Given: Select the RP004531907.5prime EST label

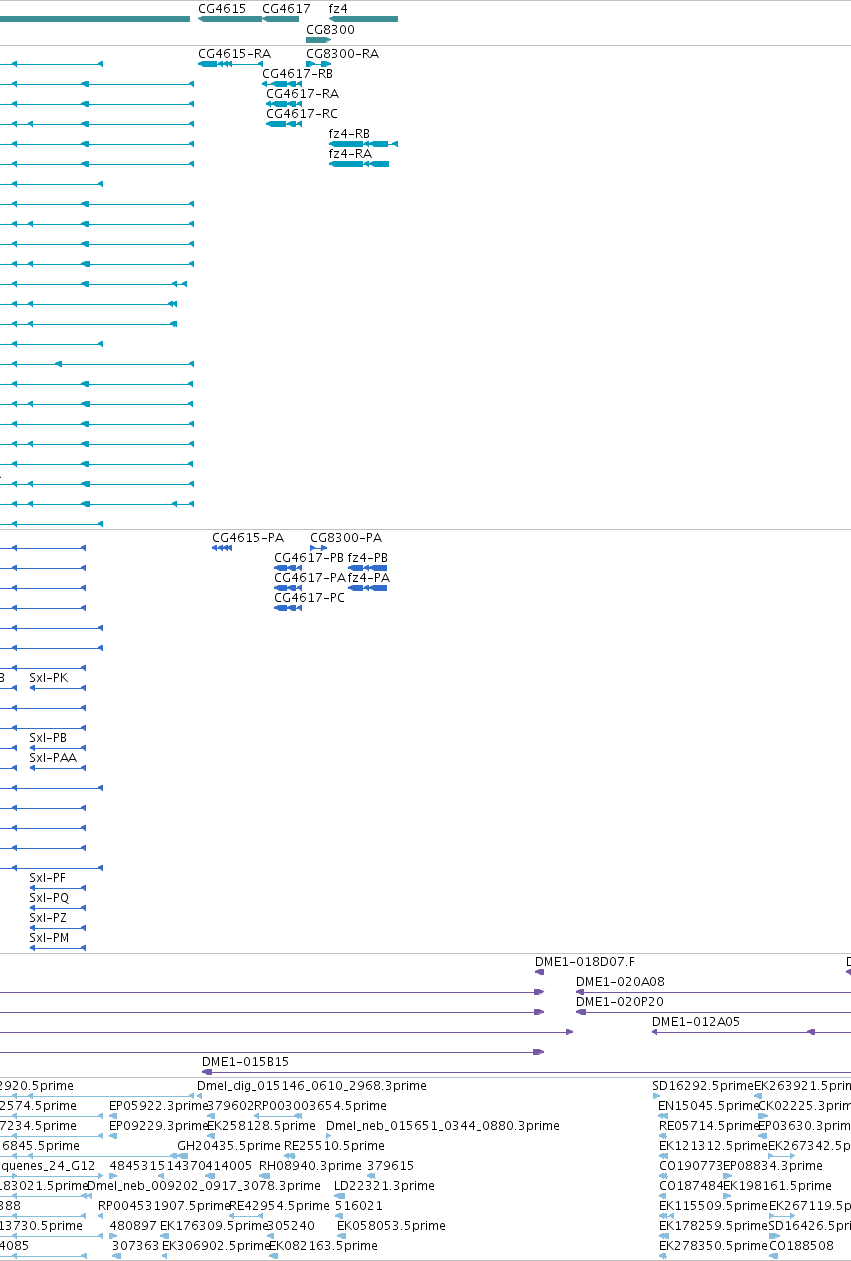Looking at the screenshot, I should tap(163, 1206).
